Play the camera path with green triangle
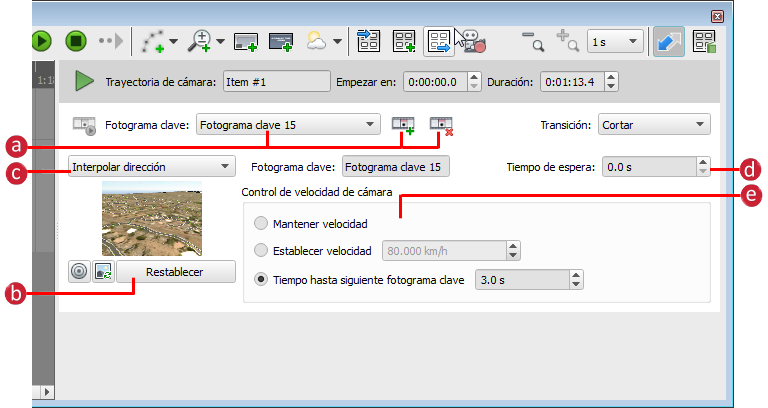Viewport: 768px width, 408px height. [x=84, y=81]
